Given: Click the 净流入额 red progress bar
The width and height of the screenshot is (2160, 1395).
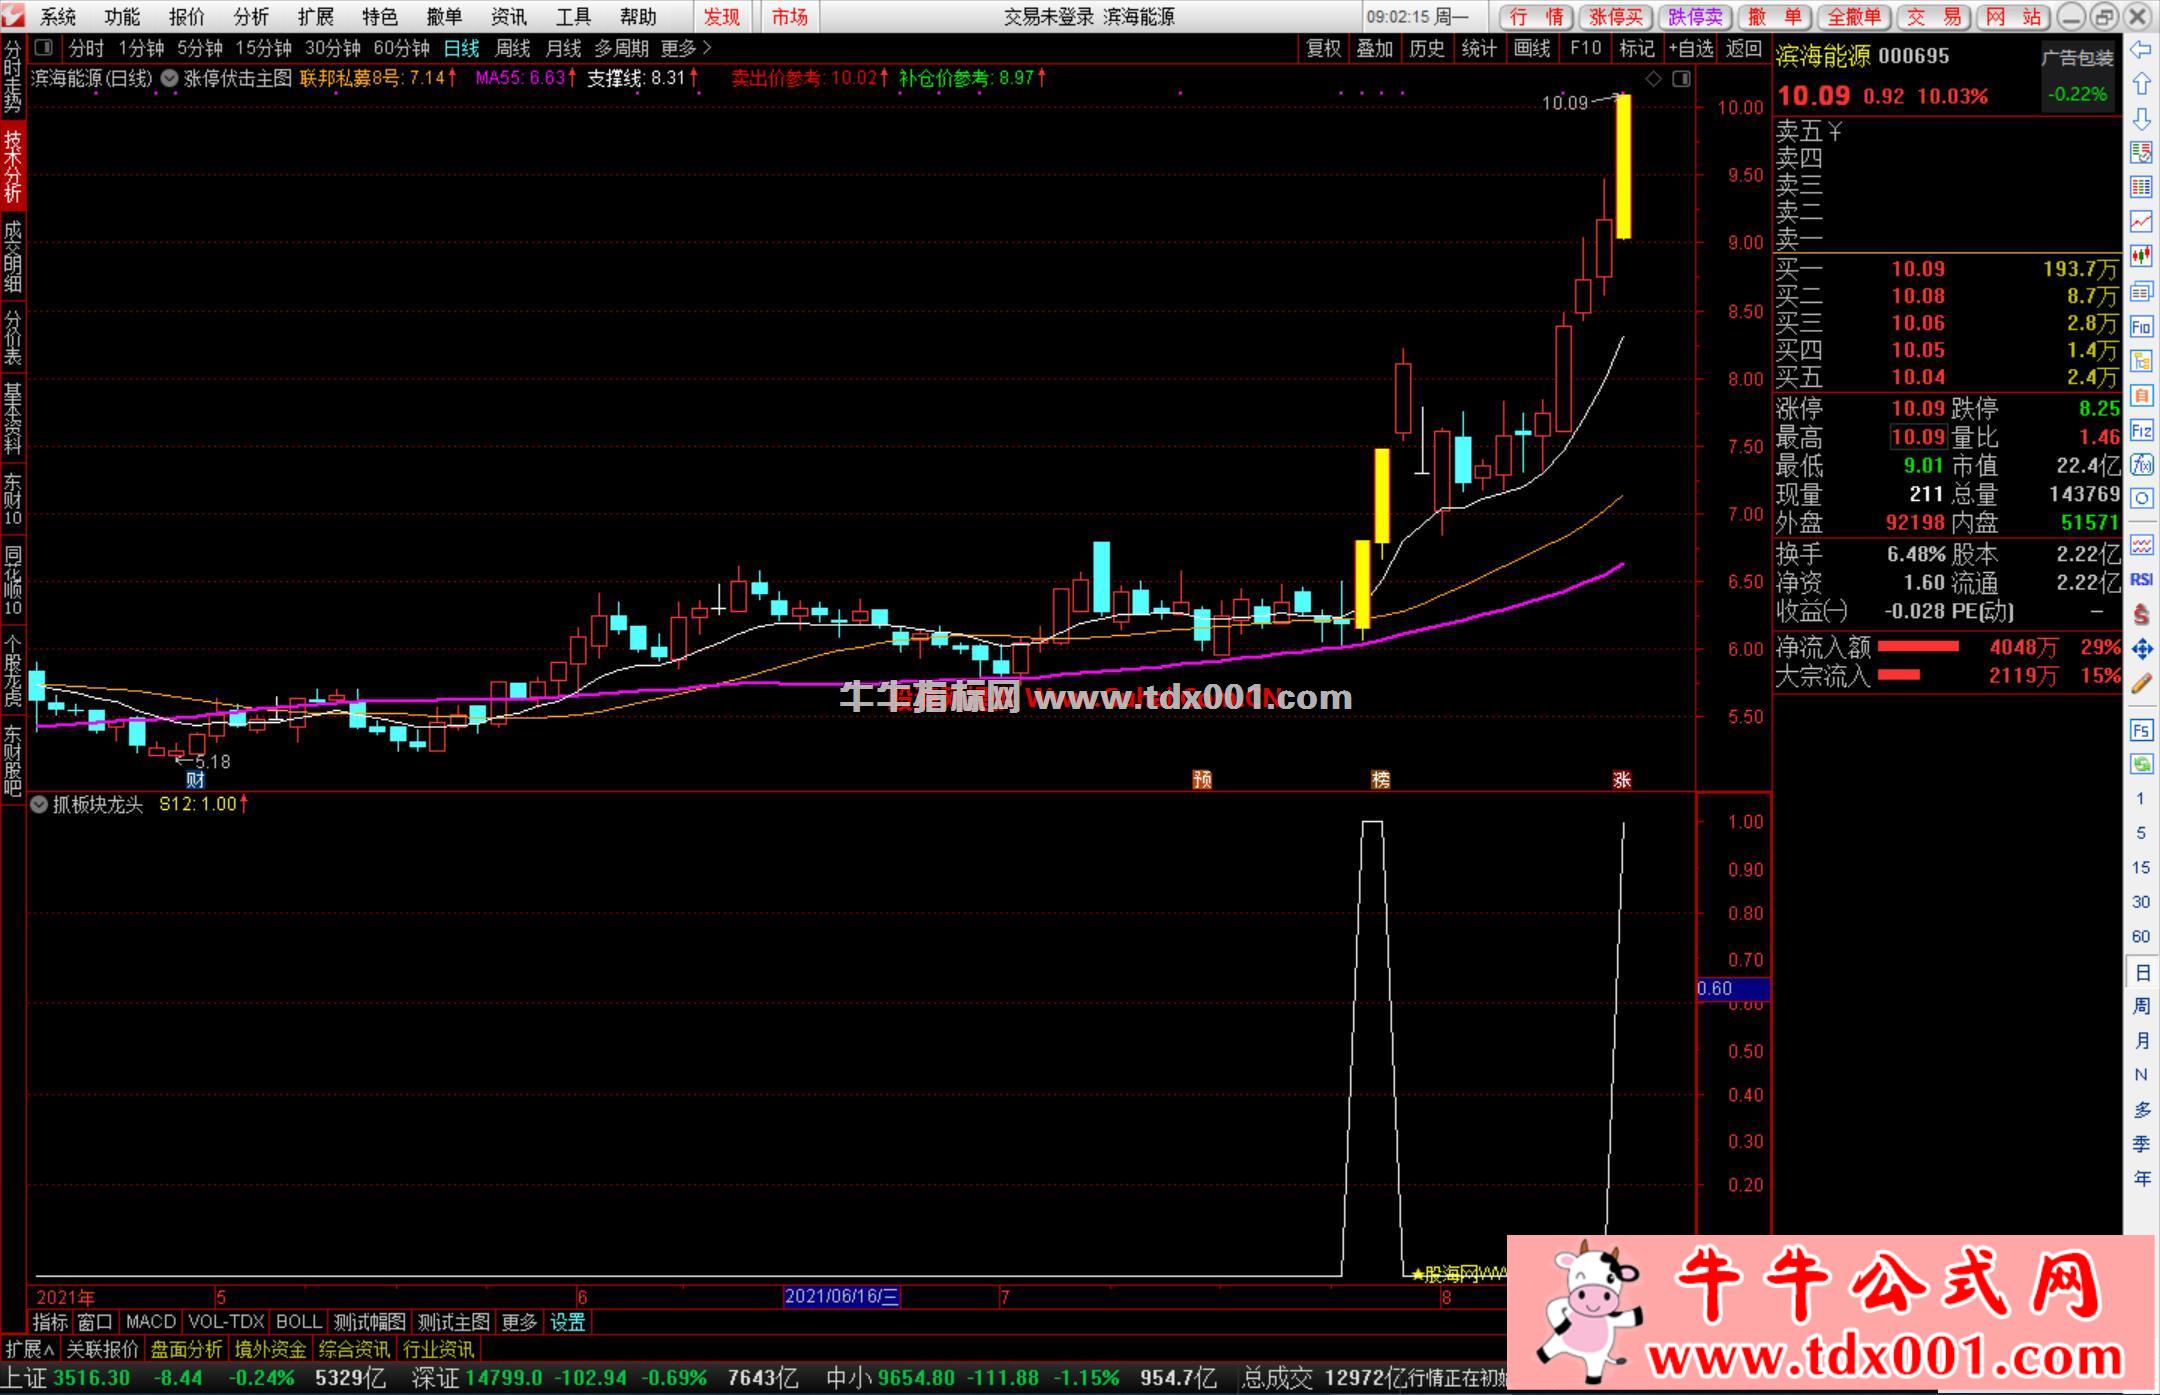Looking at the screenshot, I should click(1917, 647).
